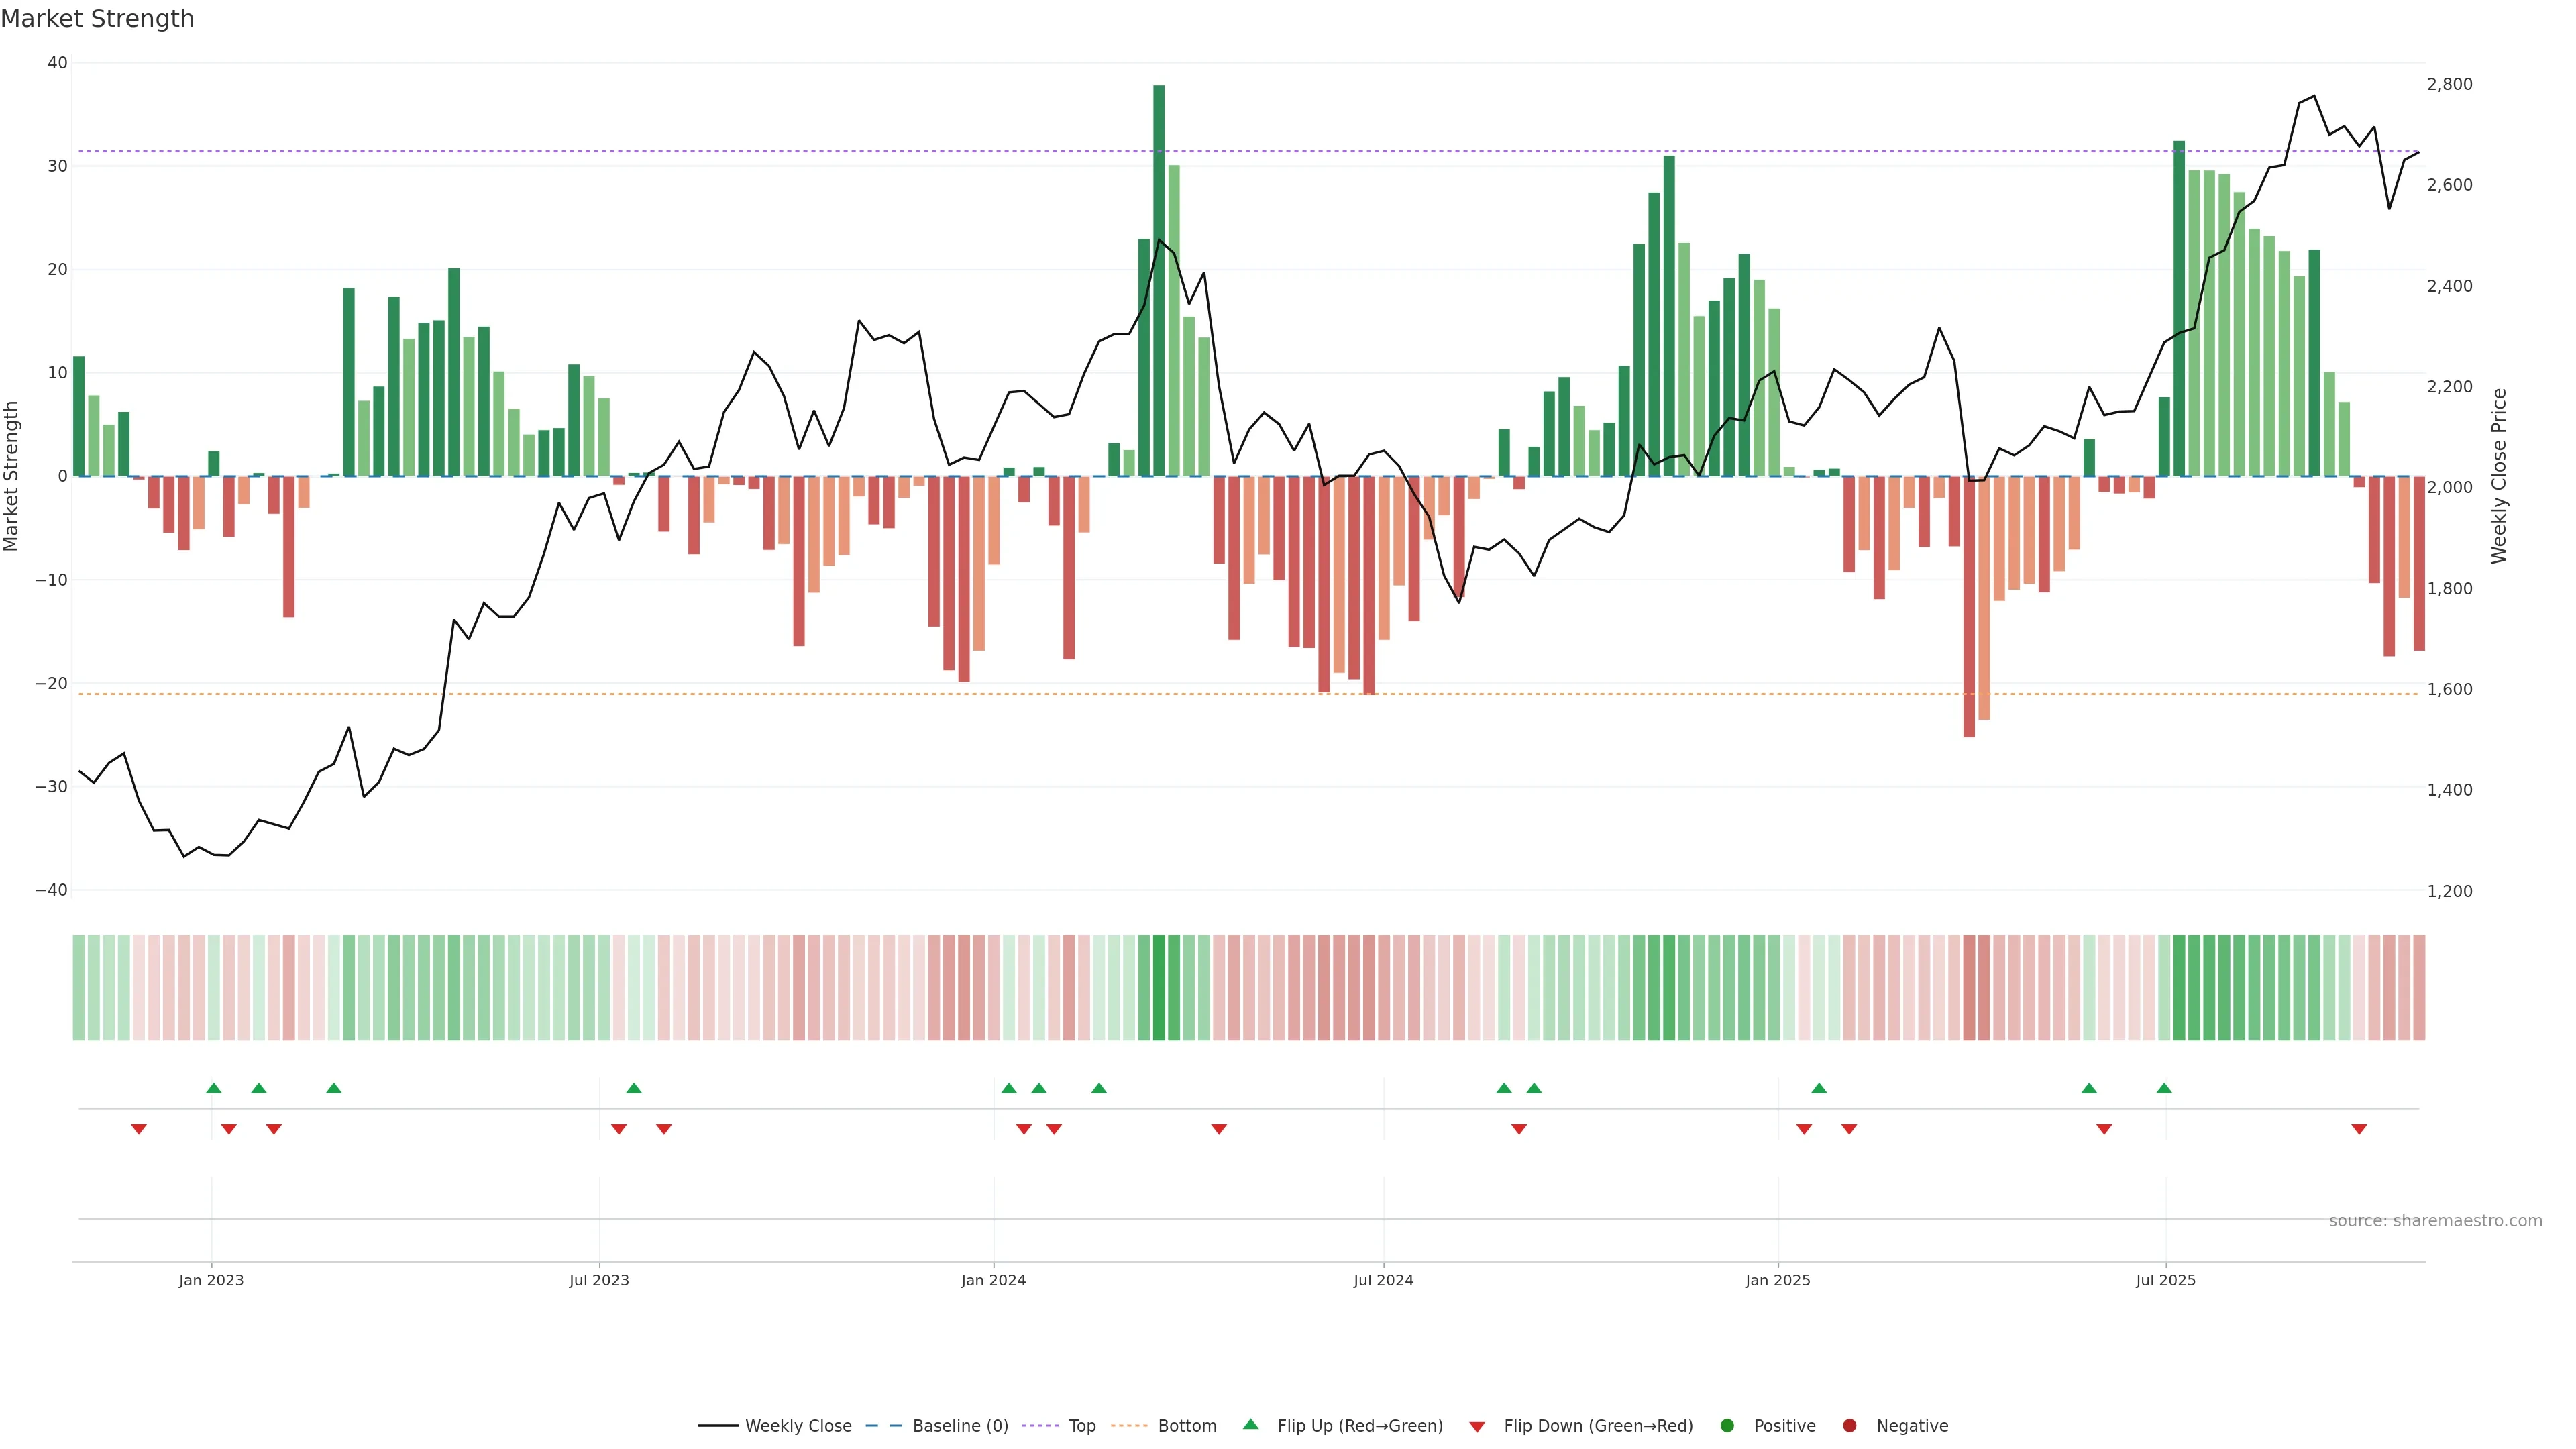Click the Jan 2024 x-axis label

click(x=993, y=1280)
